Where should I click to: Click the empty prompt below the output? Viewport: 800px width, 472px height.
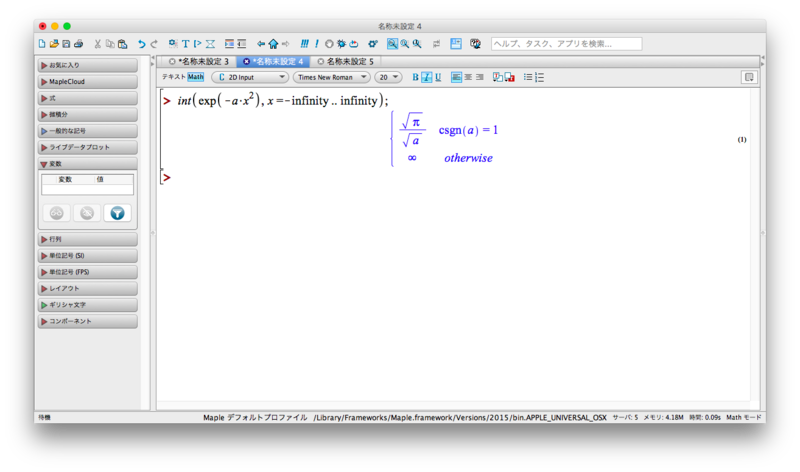167,178
